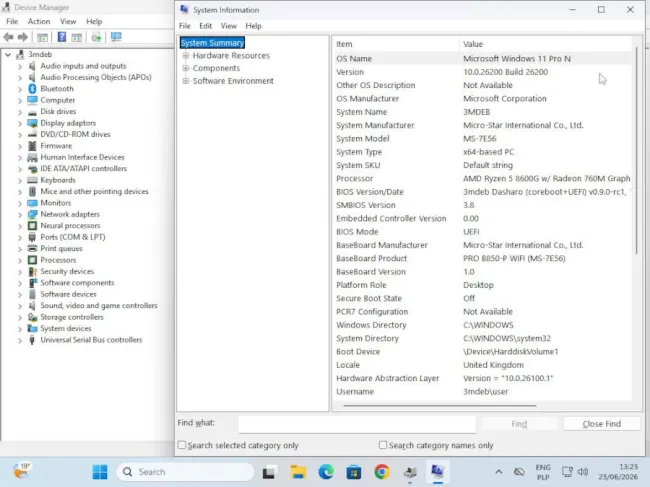Open the Action menu in Device Manager
650x487 pixels.
[x=39, y=22]
